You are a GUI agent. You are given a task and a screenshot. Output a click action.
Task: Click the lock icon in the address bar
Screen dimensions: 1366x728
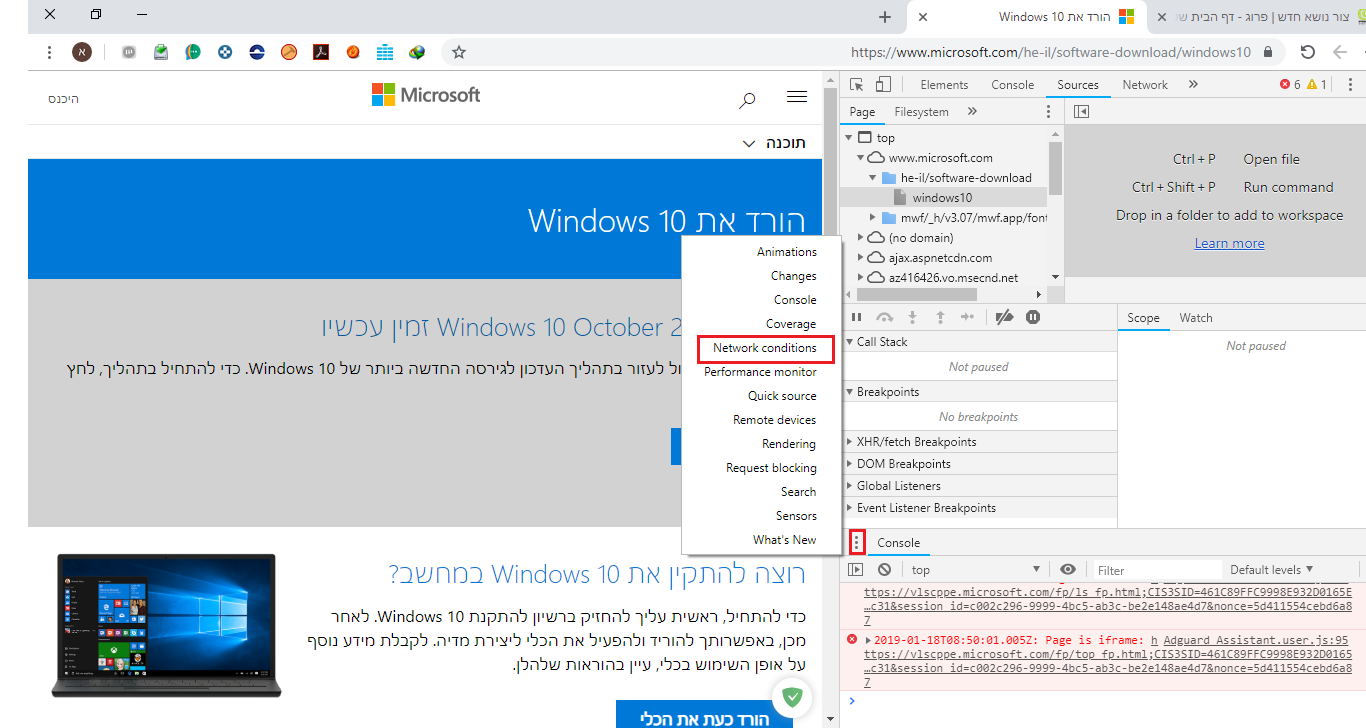[x=1268, y=52]
